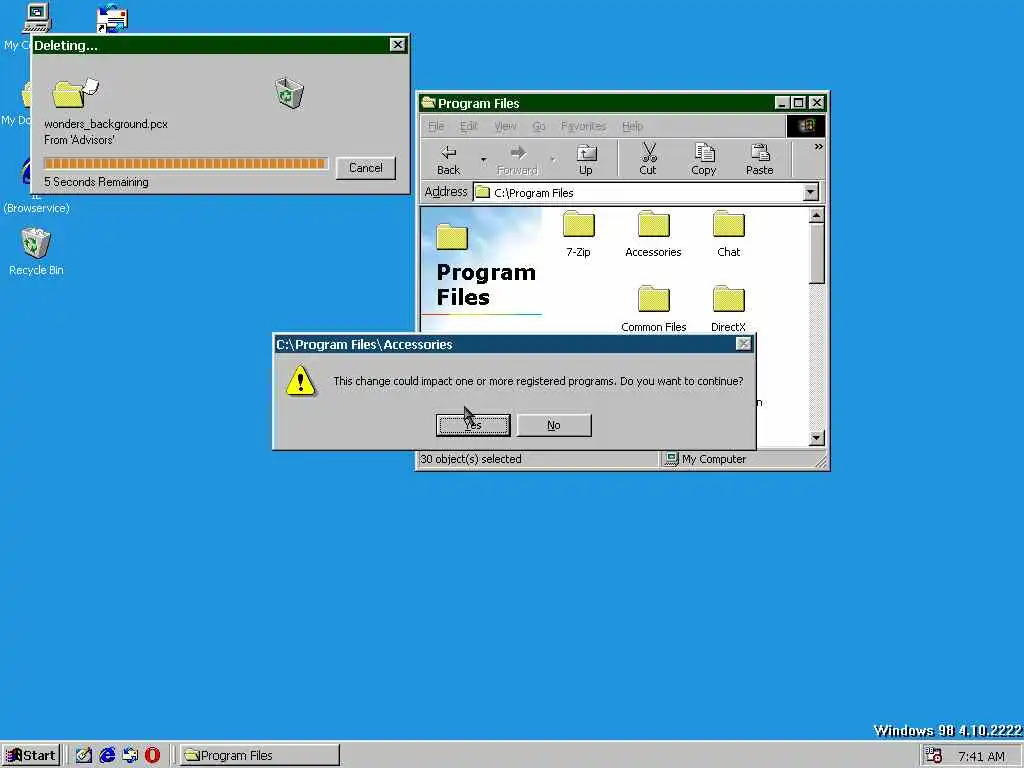Click the Outlook Express quick launch icon
Screen dimensions: 1024x768
130,756
